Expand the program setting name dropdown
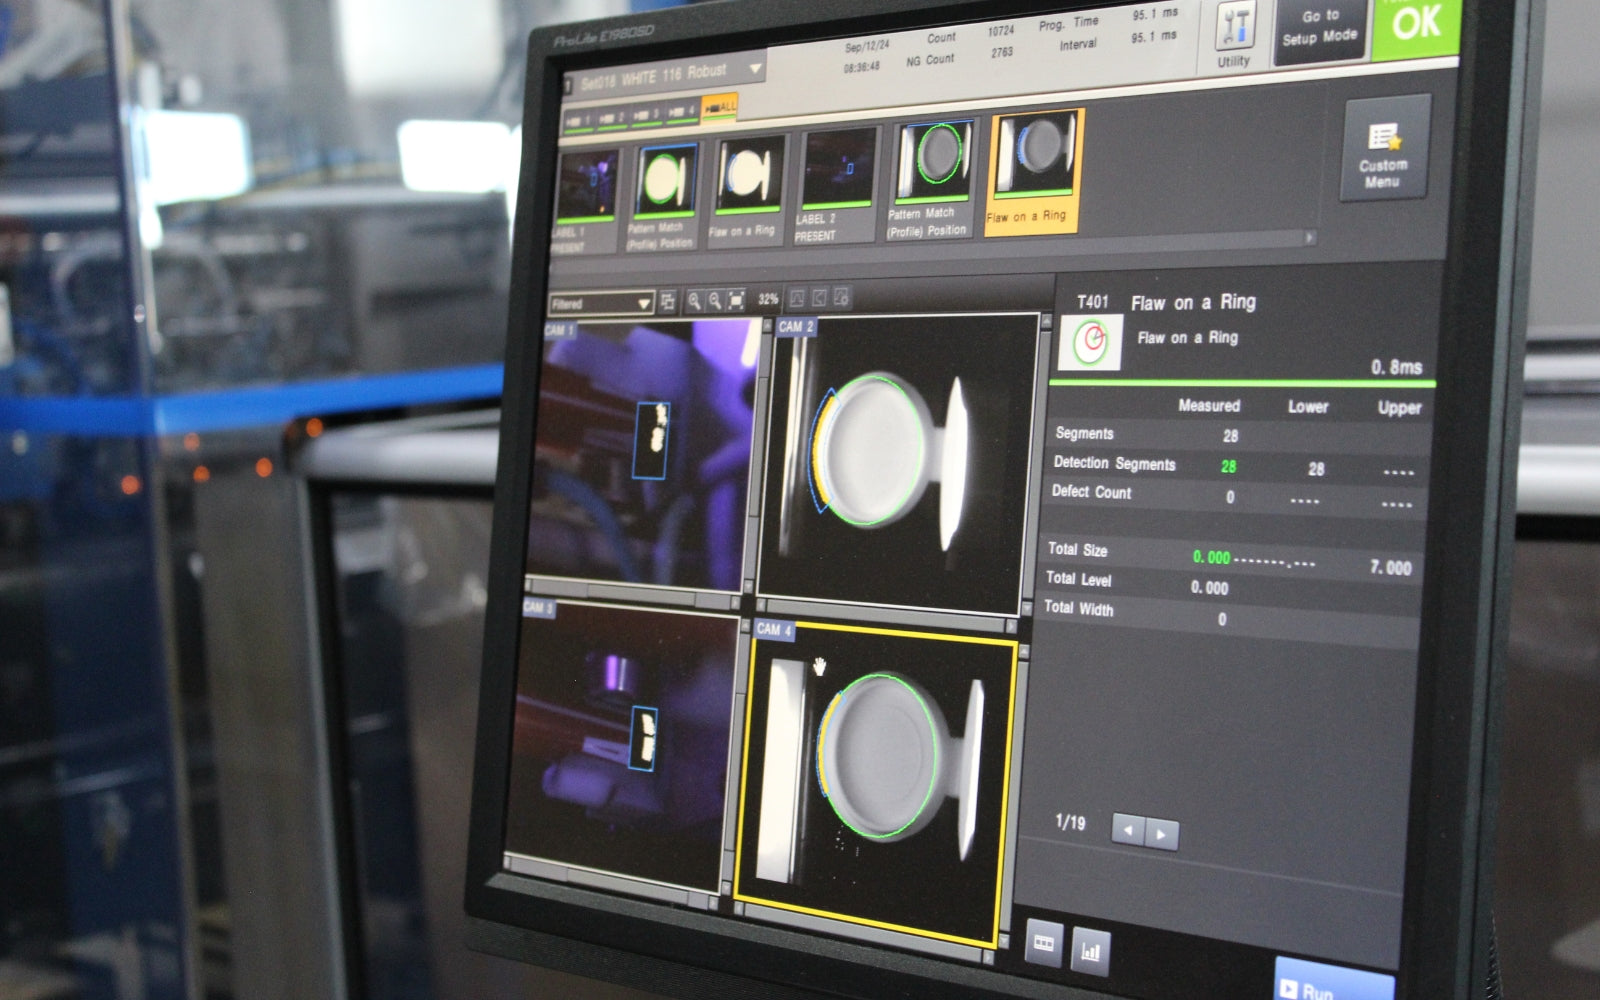Screen dimensions: 1600x1000 [756, 70]
